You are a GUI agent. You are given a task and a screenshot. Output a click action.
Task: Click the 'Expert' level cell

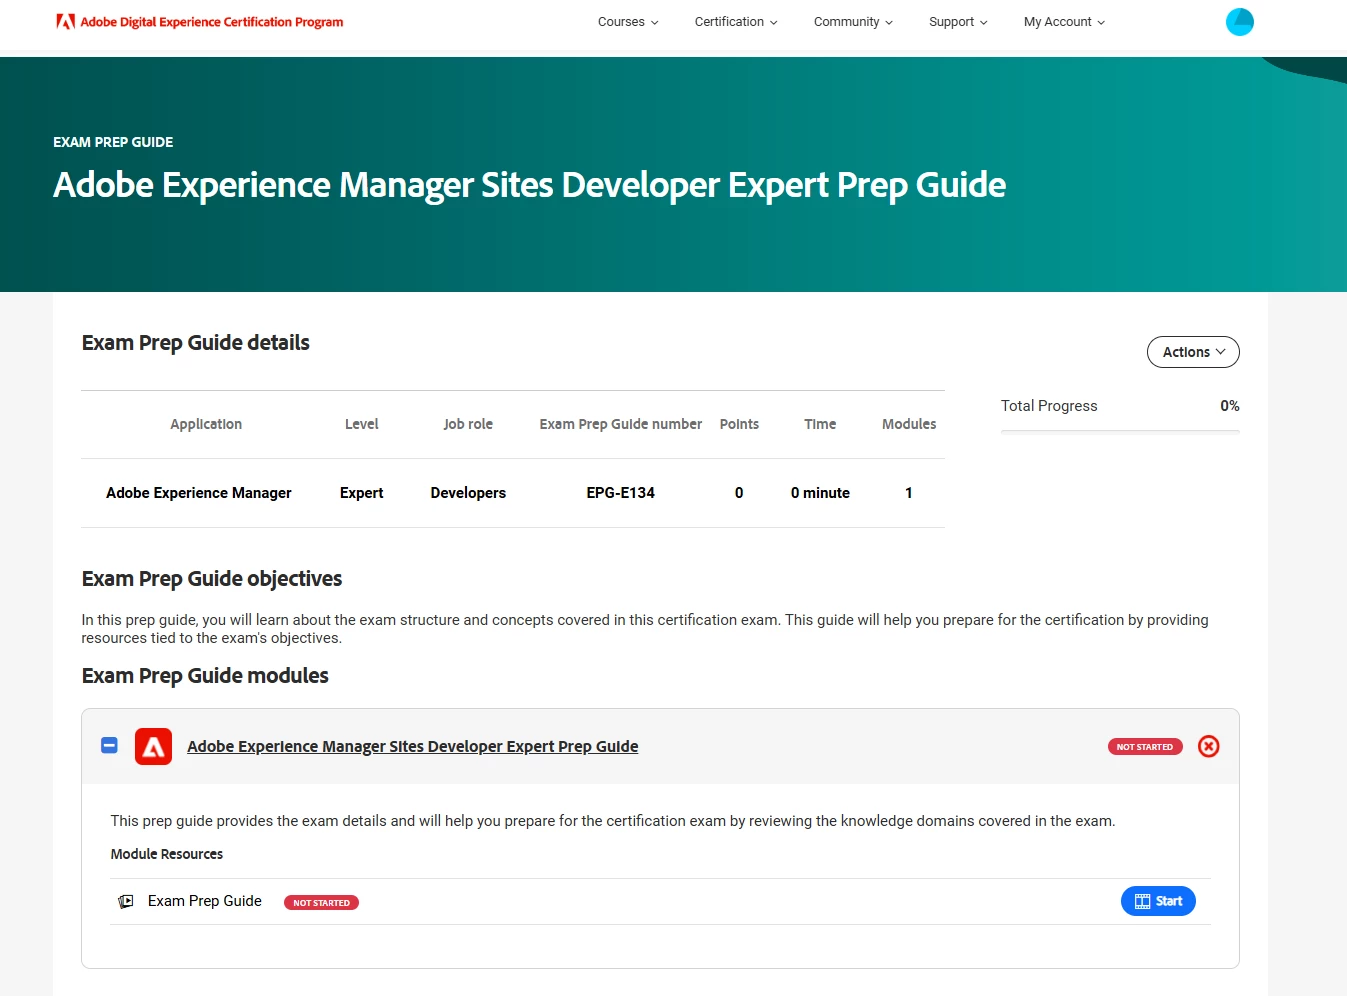click(x=361, y=493)
